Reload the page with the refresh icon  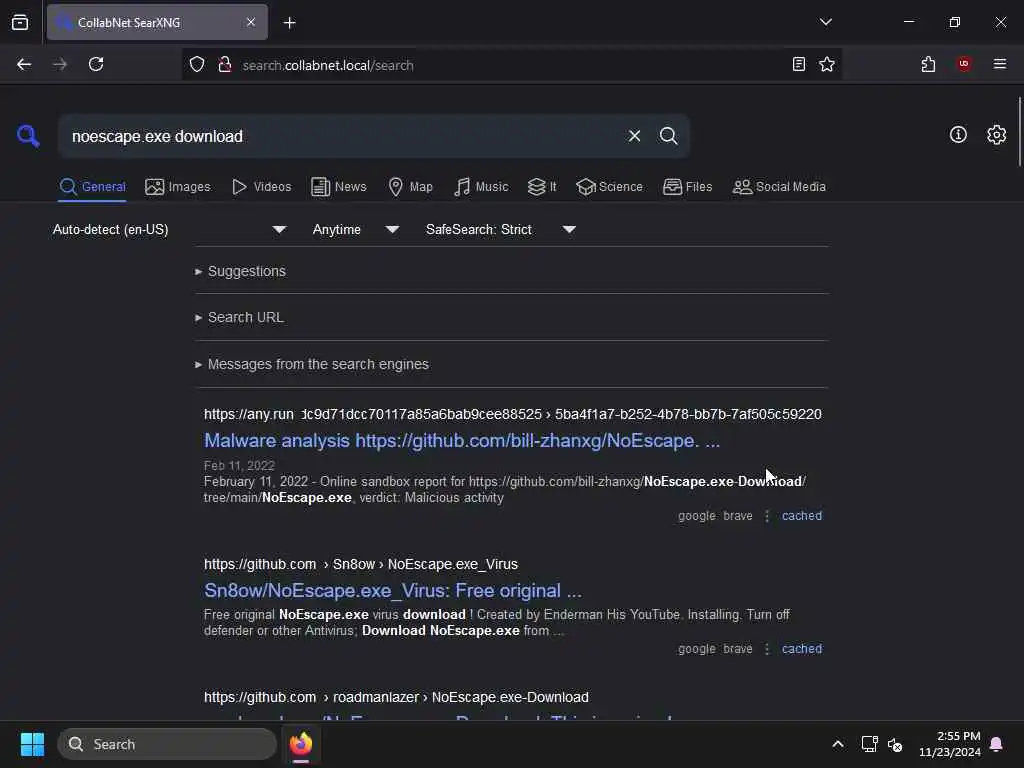(x=96, y=64)
